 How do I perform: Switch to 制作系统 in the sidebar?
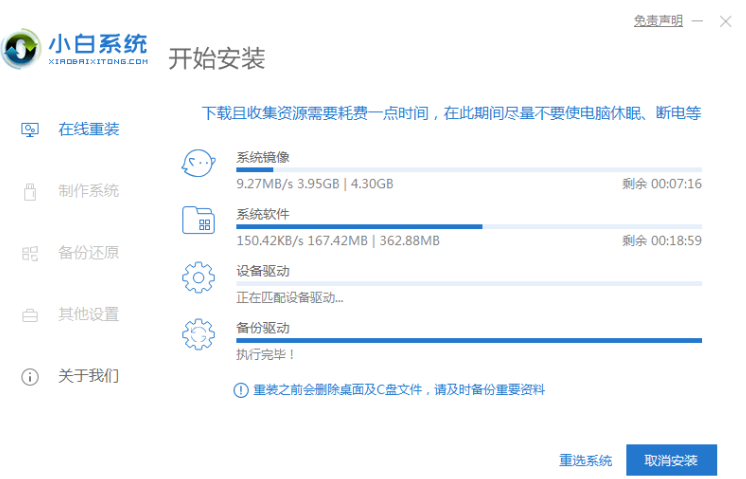coord(88,191)
